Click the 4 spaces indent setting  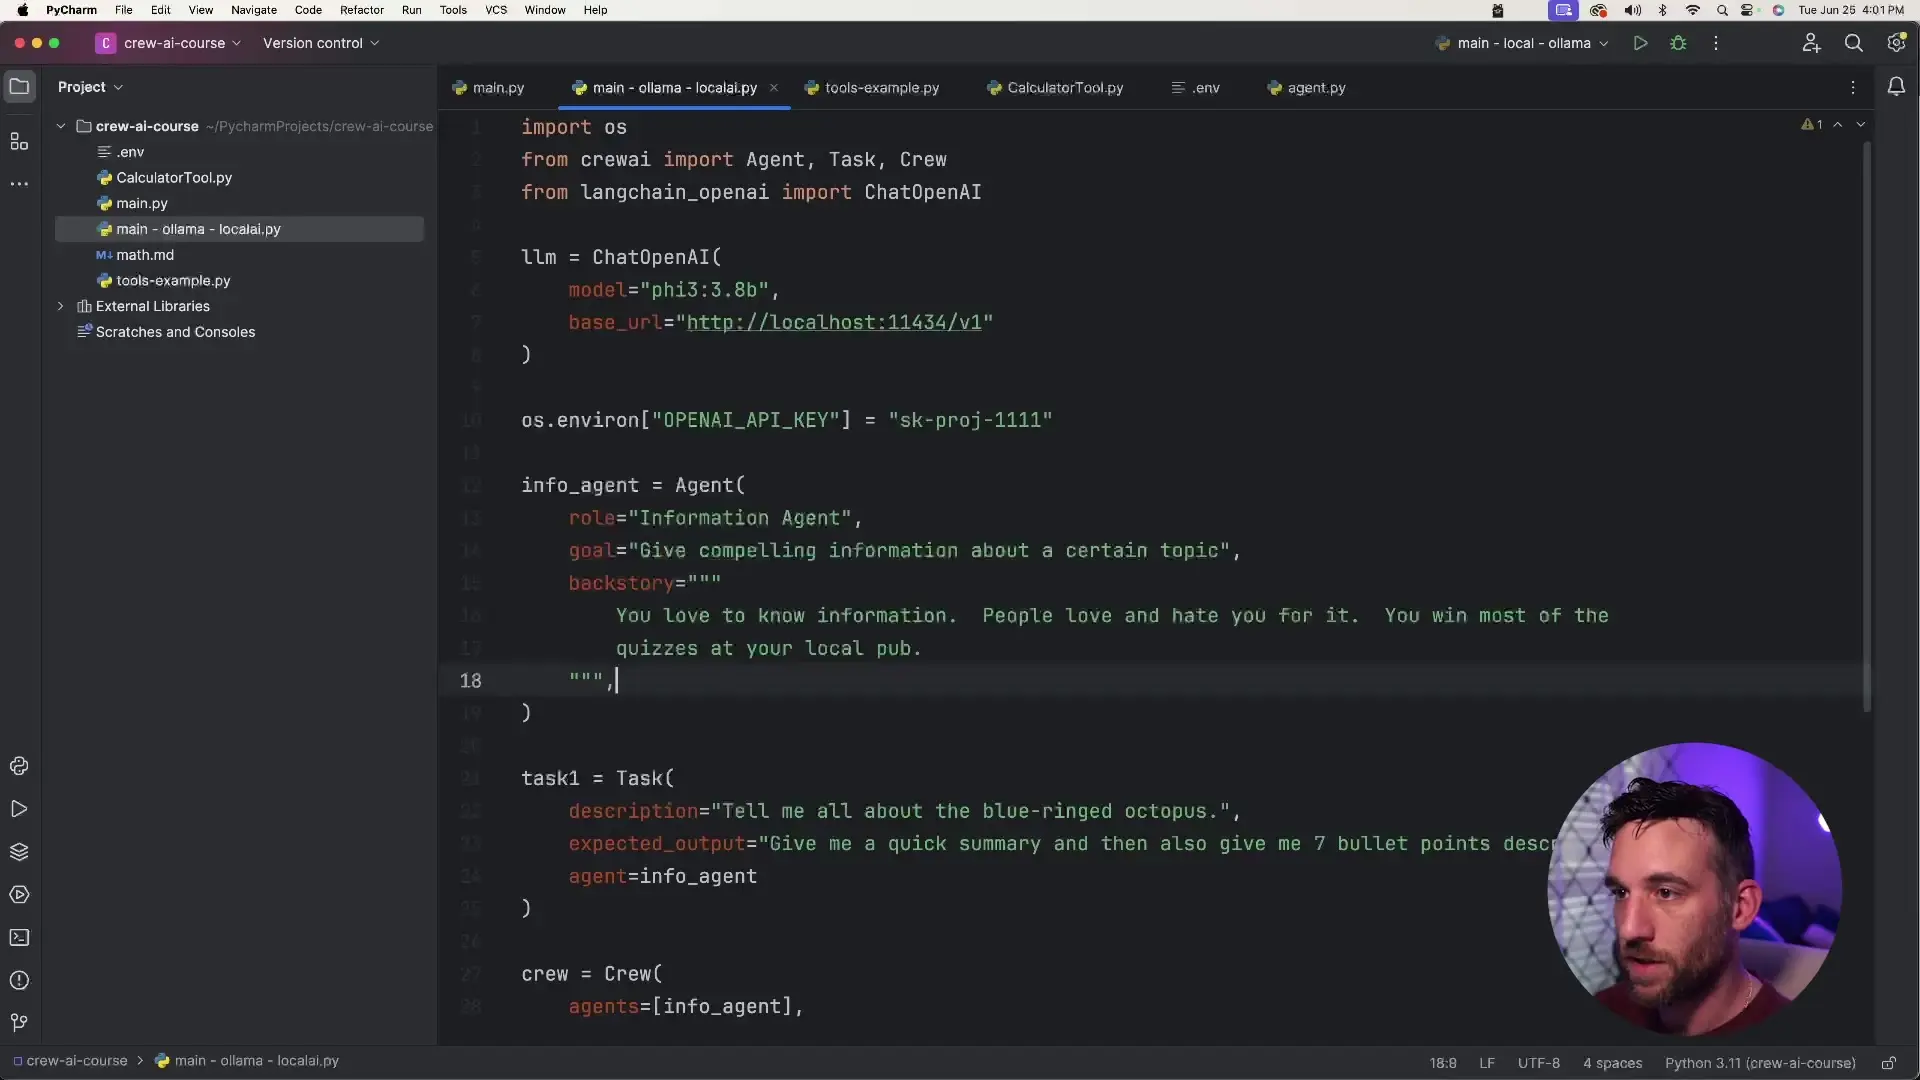pos(1612,1063)
